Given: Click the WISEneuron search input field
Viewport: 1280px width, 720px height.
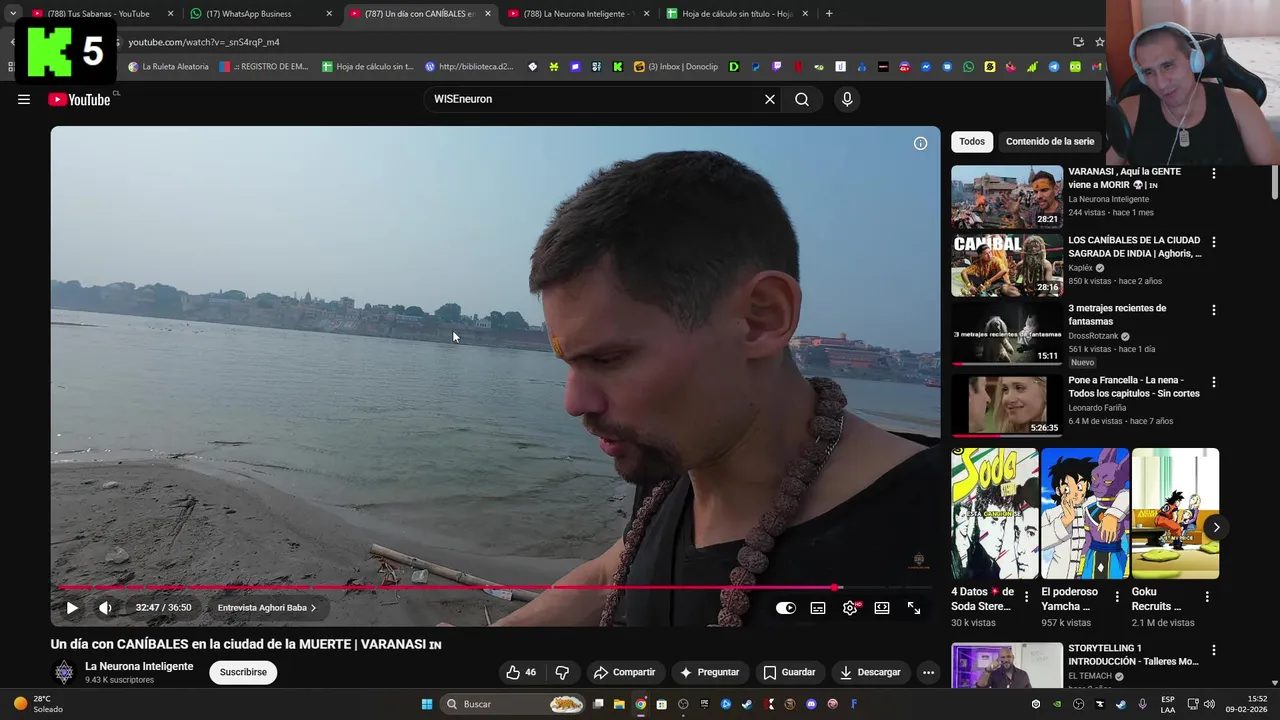Looking at the screenshot, I should pos(594,99).
